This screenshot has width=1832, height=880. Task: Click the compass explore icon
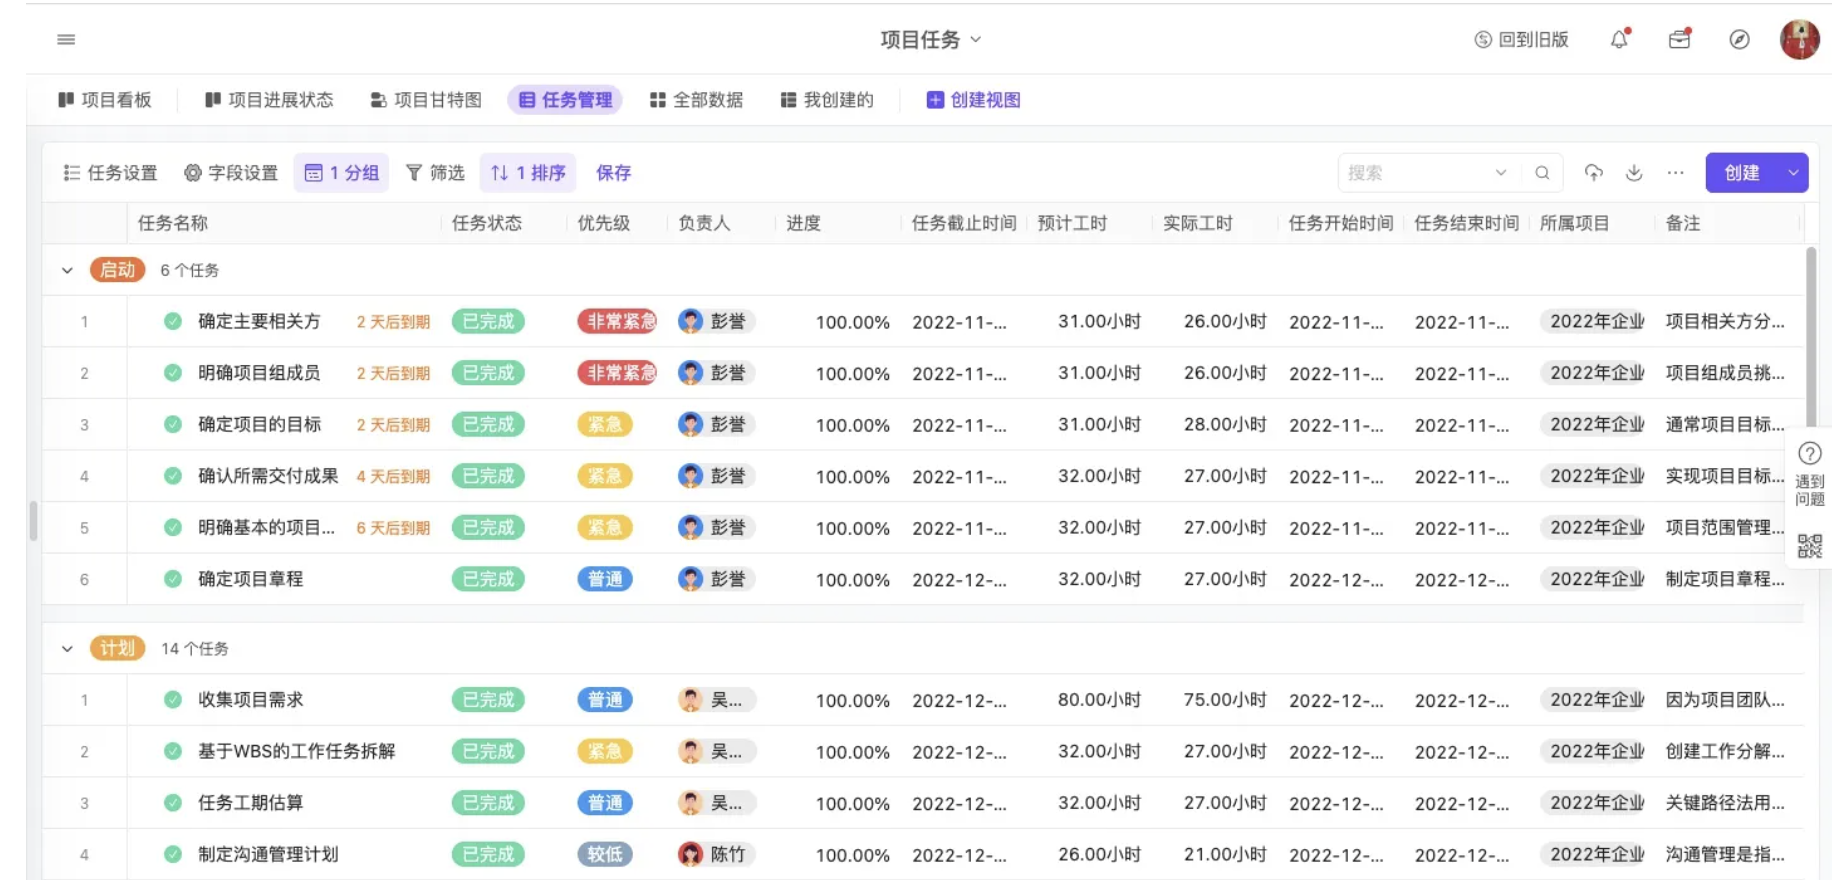point(1740,39)
